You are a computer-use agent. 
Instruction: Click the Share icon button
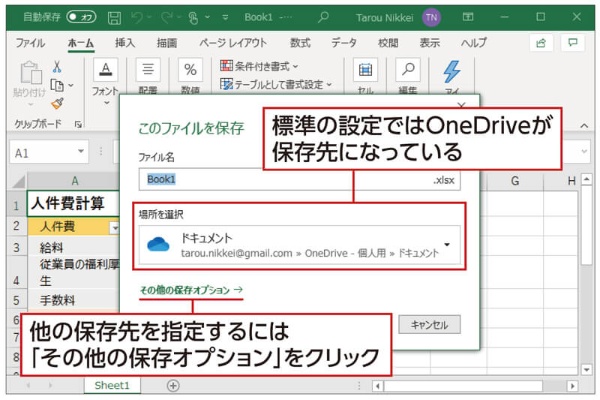(x=541, y=43)
